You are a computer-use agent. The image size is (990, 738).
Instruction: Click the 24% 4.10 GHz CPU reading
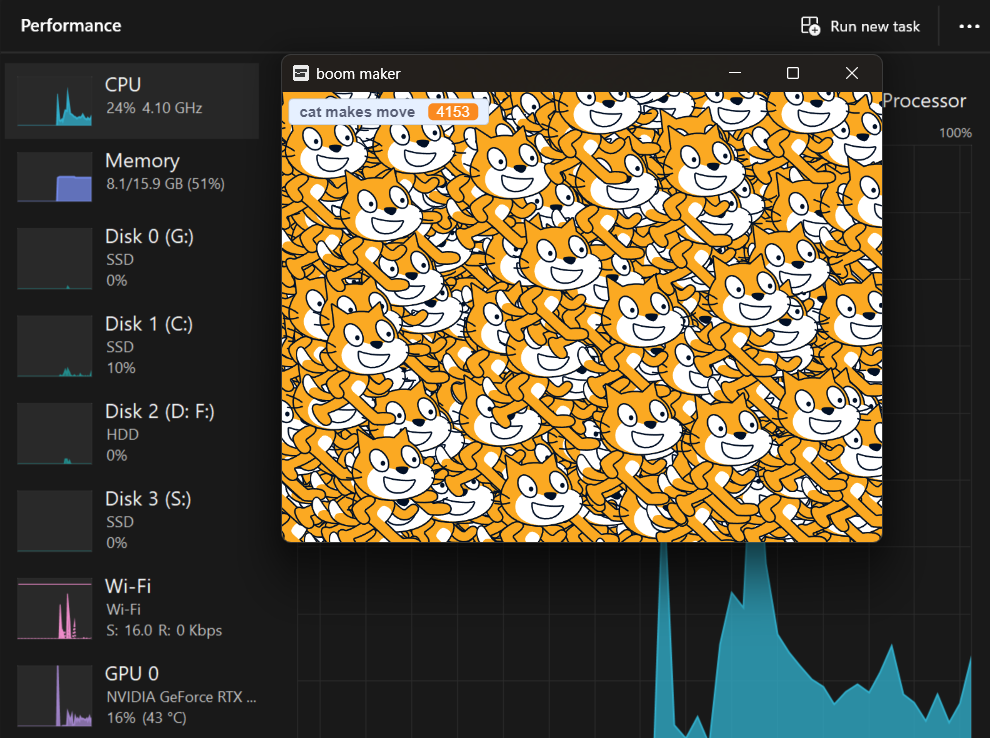pyautogui.click(x=154, y=108)
